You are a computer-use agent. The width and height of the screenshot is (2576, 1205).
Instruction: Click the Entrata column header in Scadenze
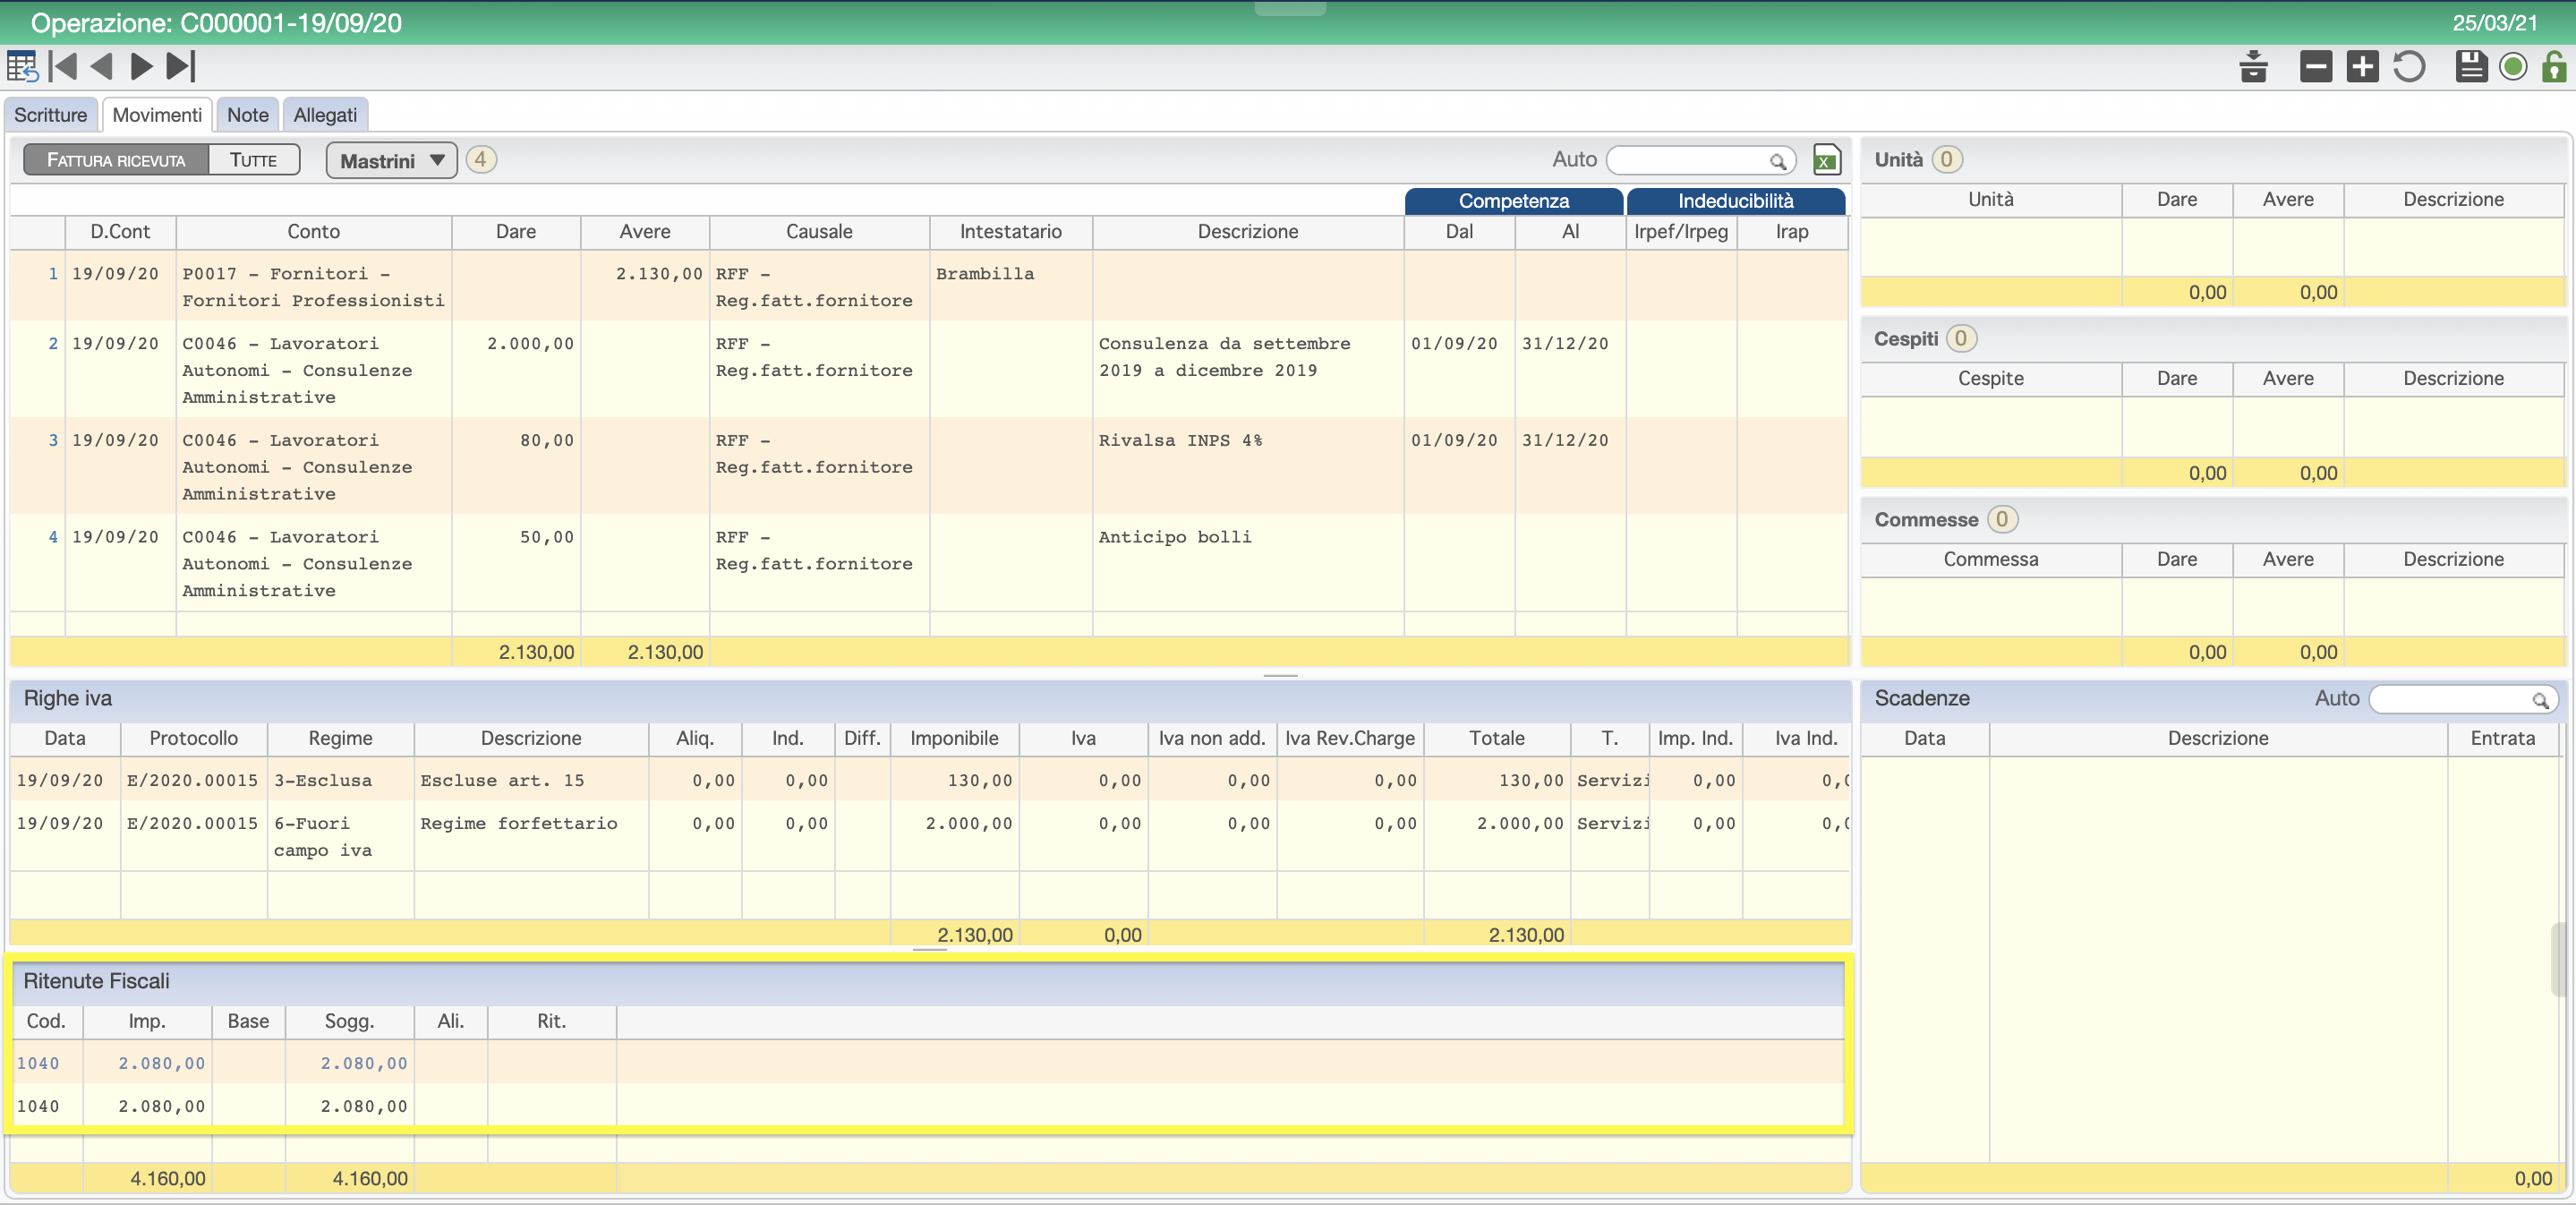click(2502, 739)
